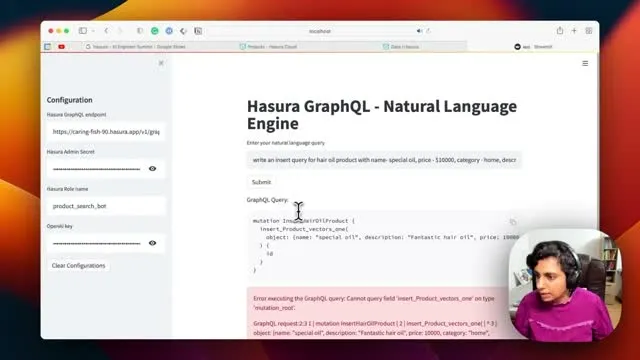This screenshot has height=360, width=640.
Task: Open a new Safari tab
Action: pyautogui.click(x=574, y=31)
